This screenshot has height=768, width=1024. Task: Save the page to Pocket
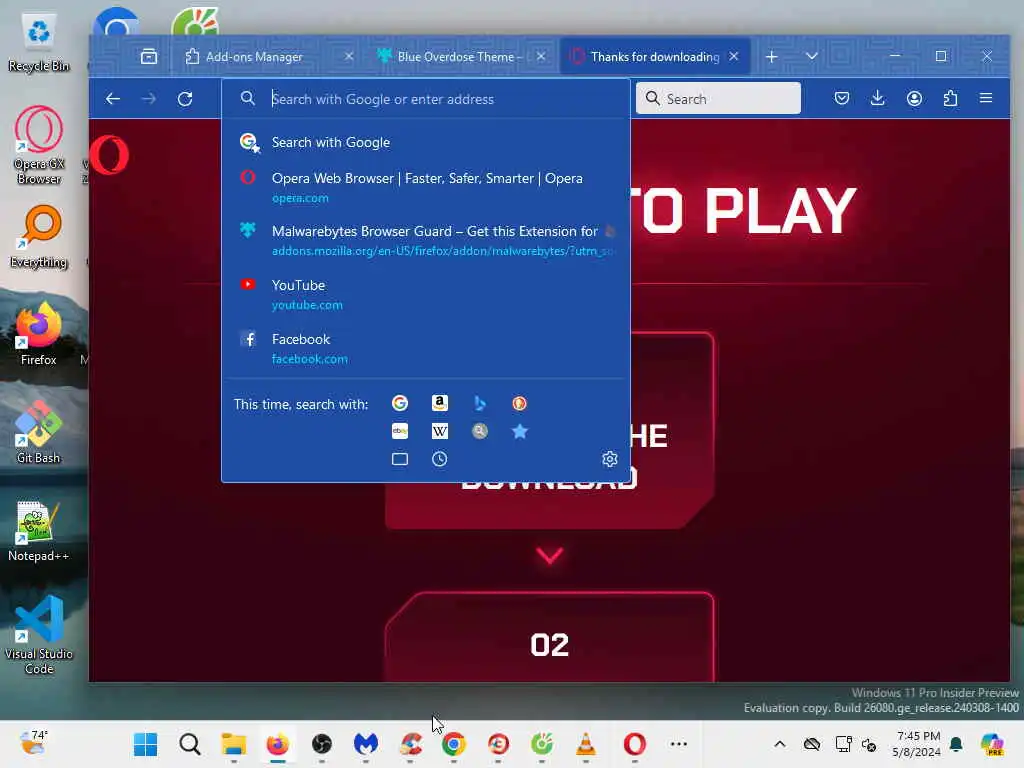pos(842,99)
